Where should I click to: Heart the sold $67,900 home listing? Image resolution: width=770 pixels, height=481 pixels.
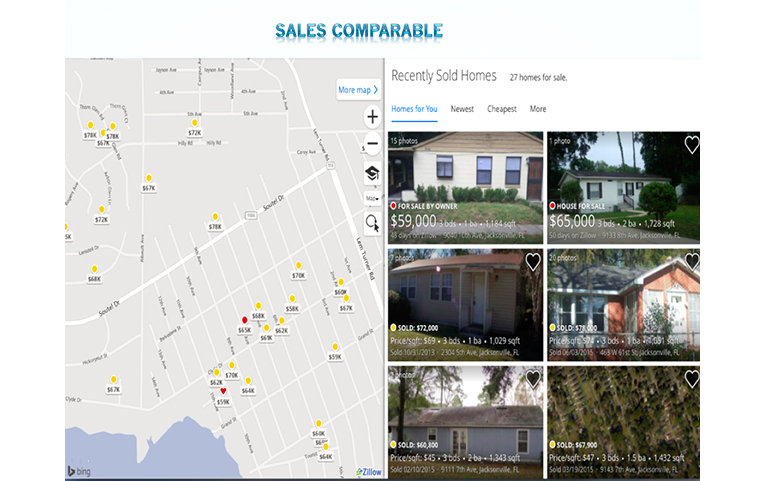tap(691, 379)
